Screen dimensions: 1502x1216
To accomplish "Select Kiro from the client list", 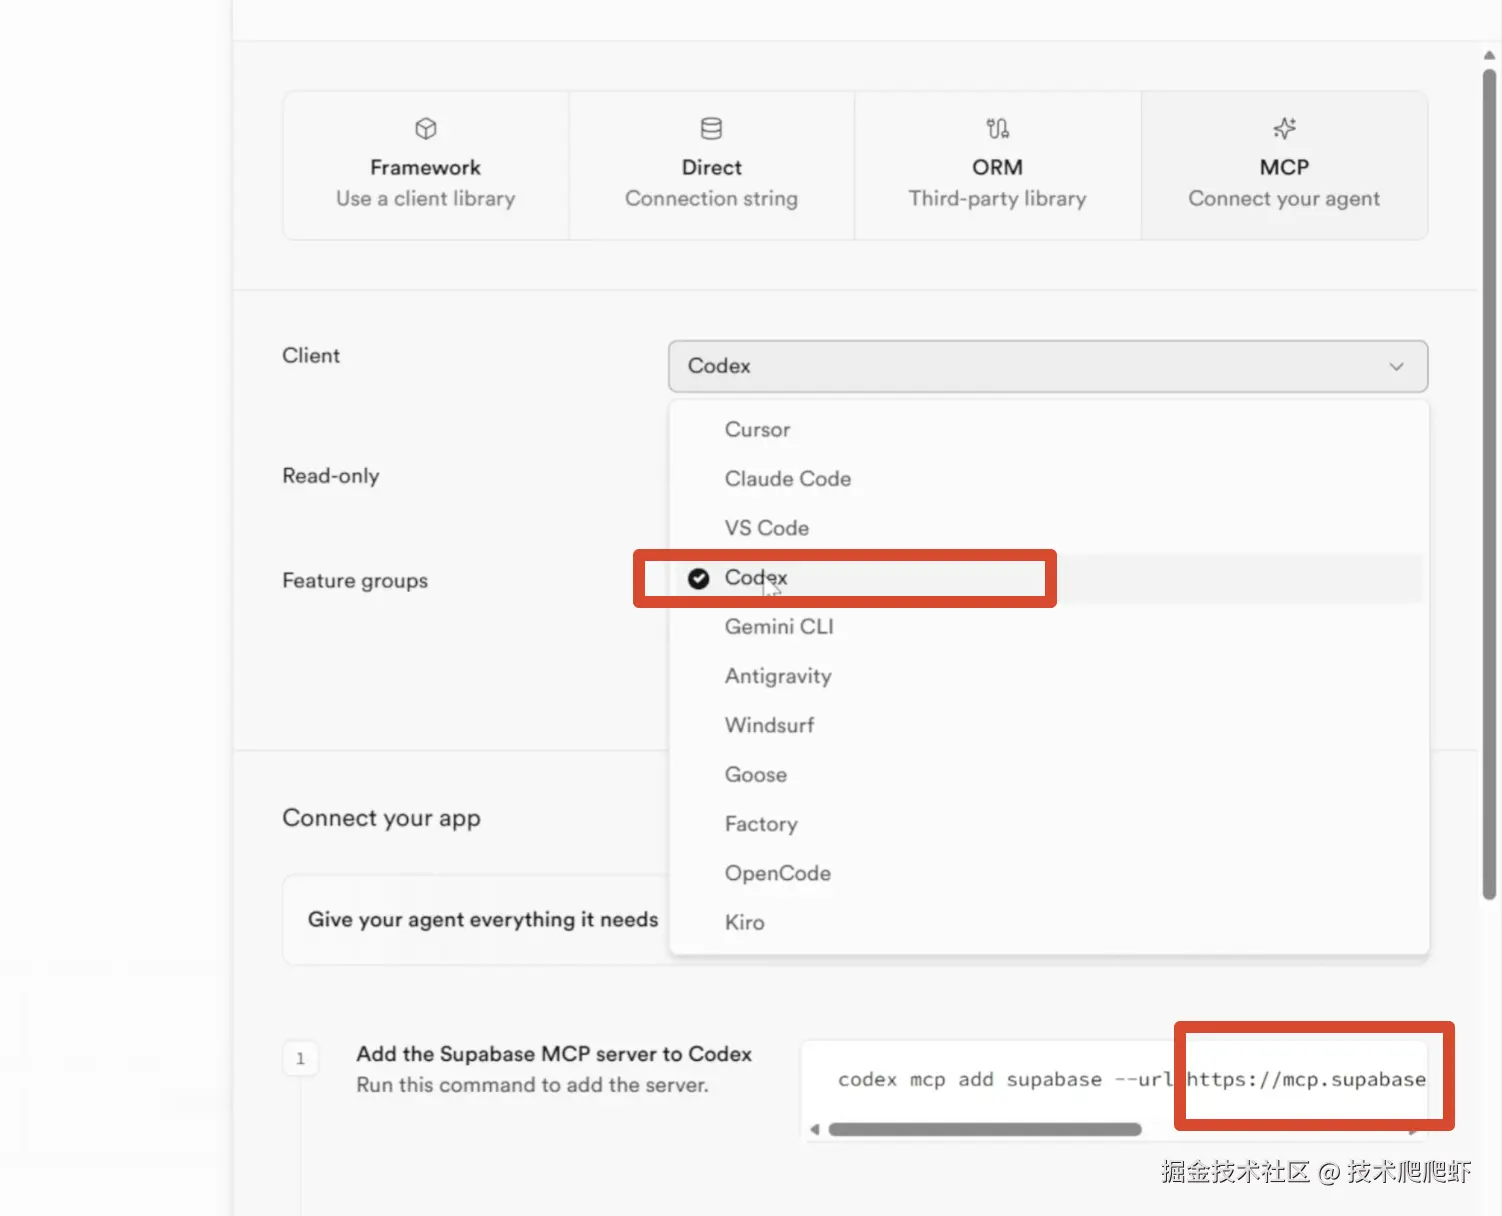I will (x=744, y=923).
